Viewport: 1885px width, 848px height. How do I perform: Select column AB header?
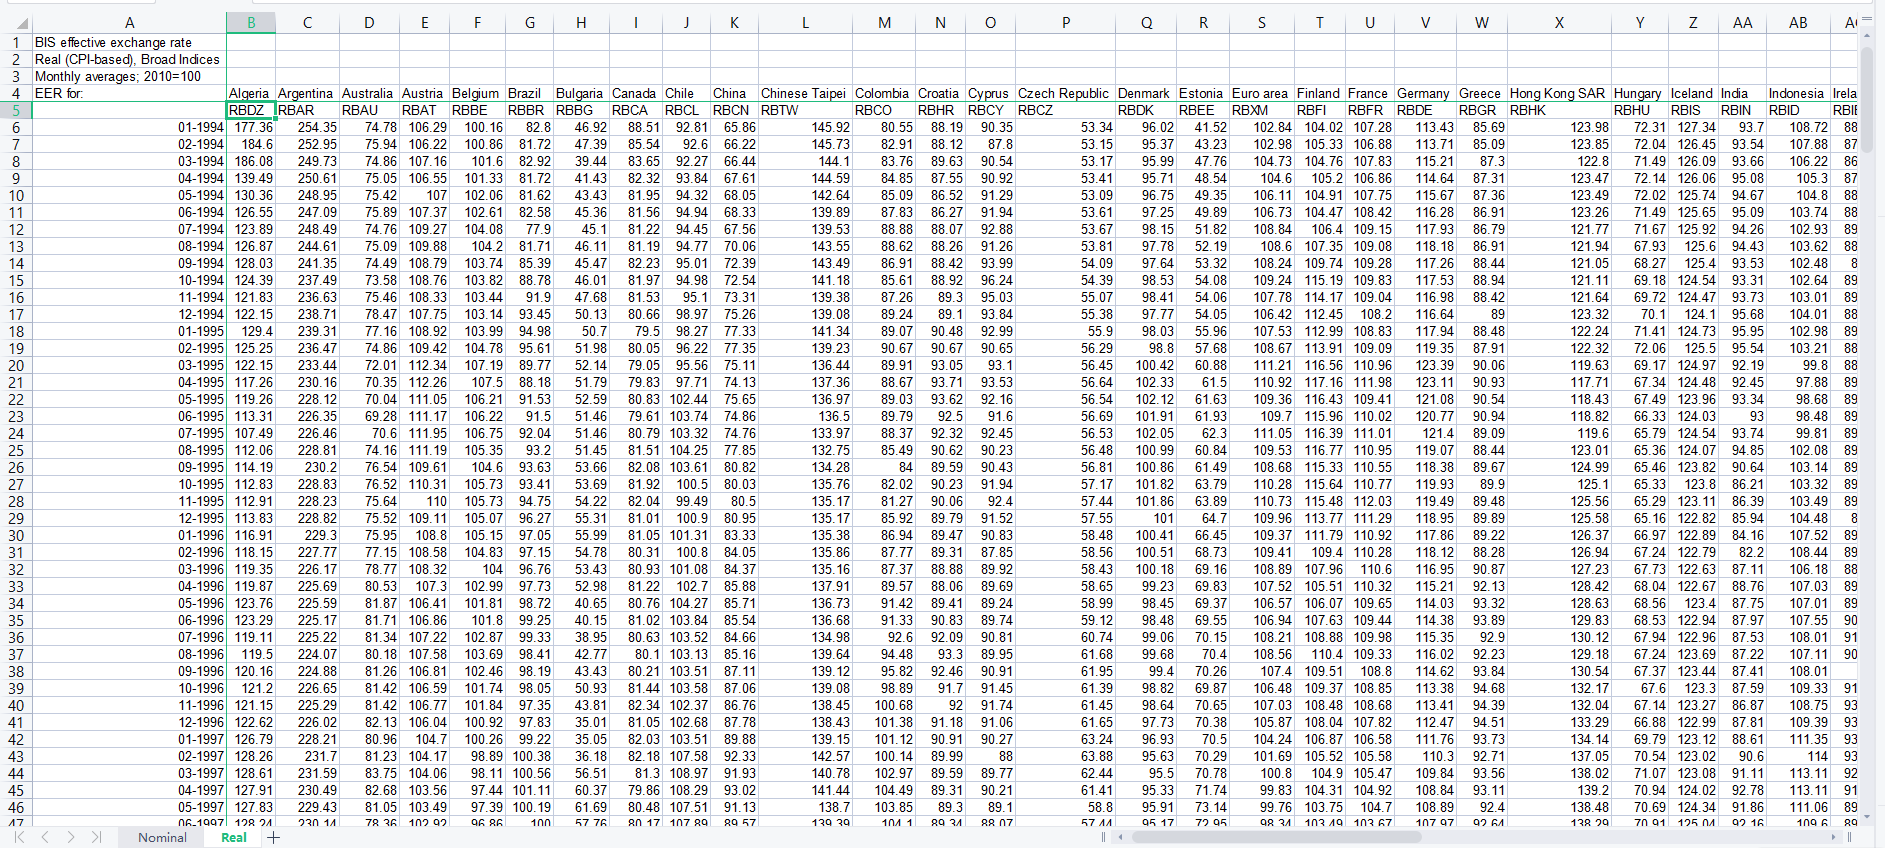1798,22
